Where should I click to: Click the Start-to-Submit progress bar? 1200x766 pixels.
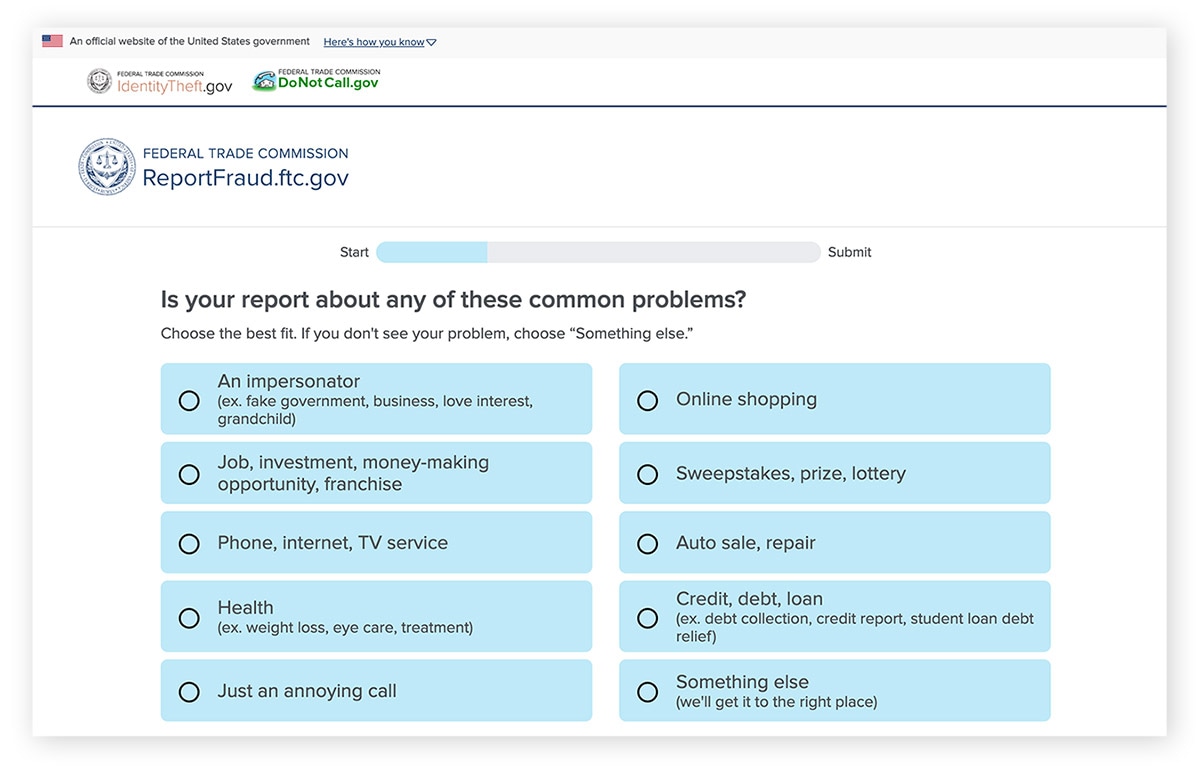pos(598,252)
